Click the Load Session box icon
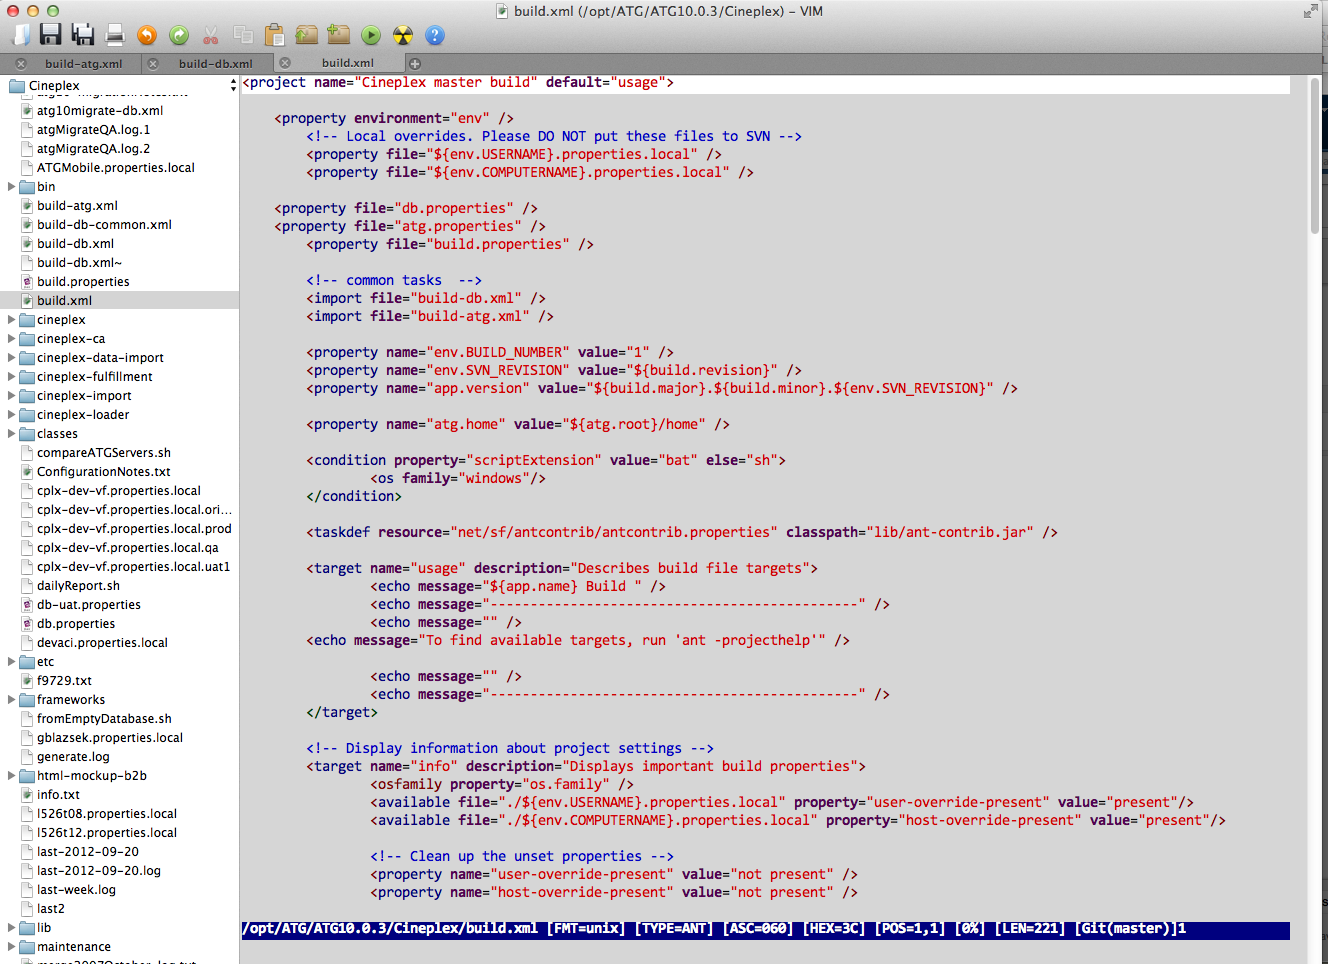 (x=307, y=35)
